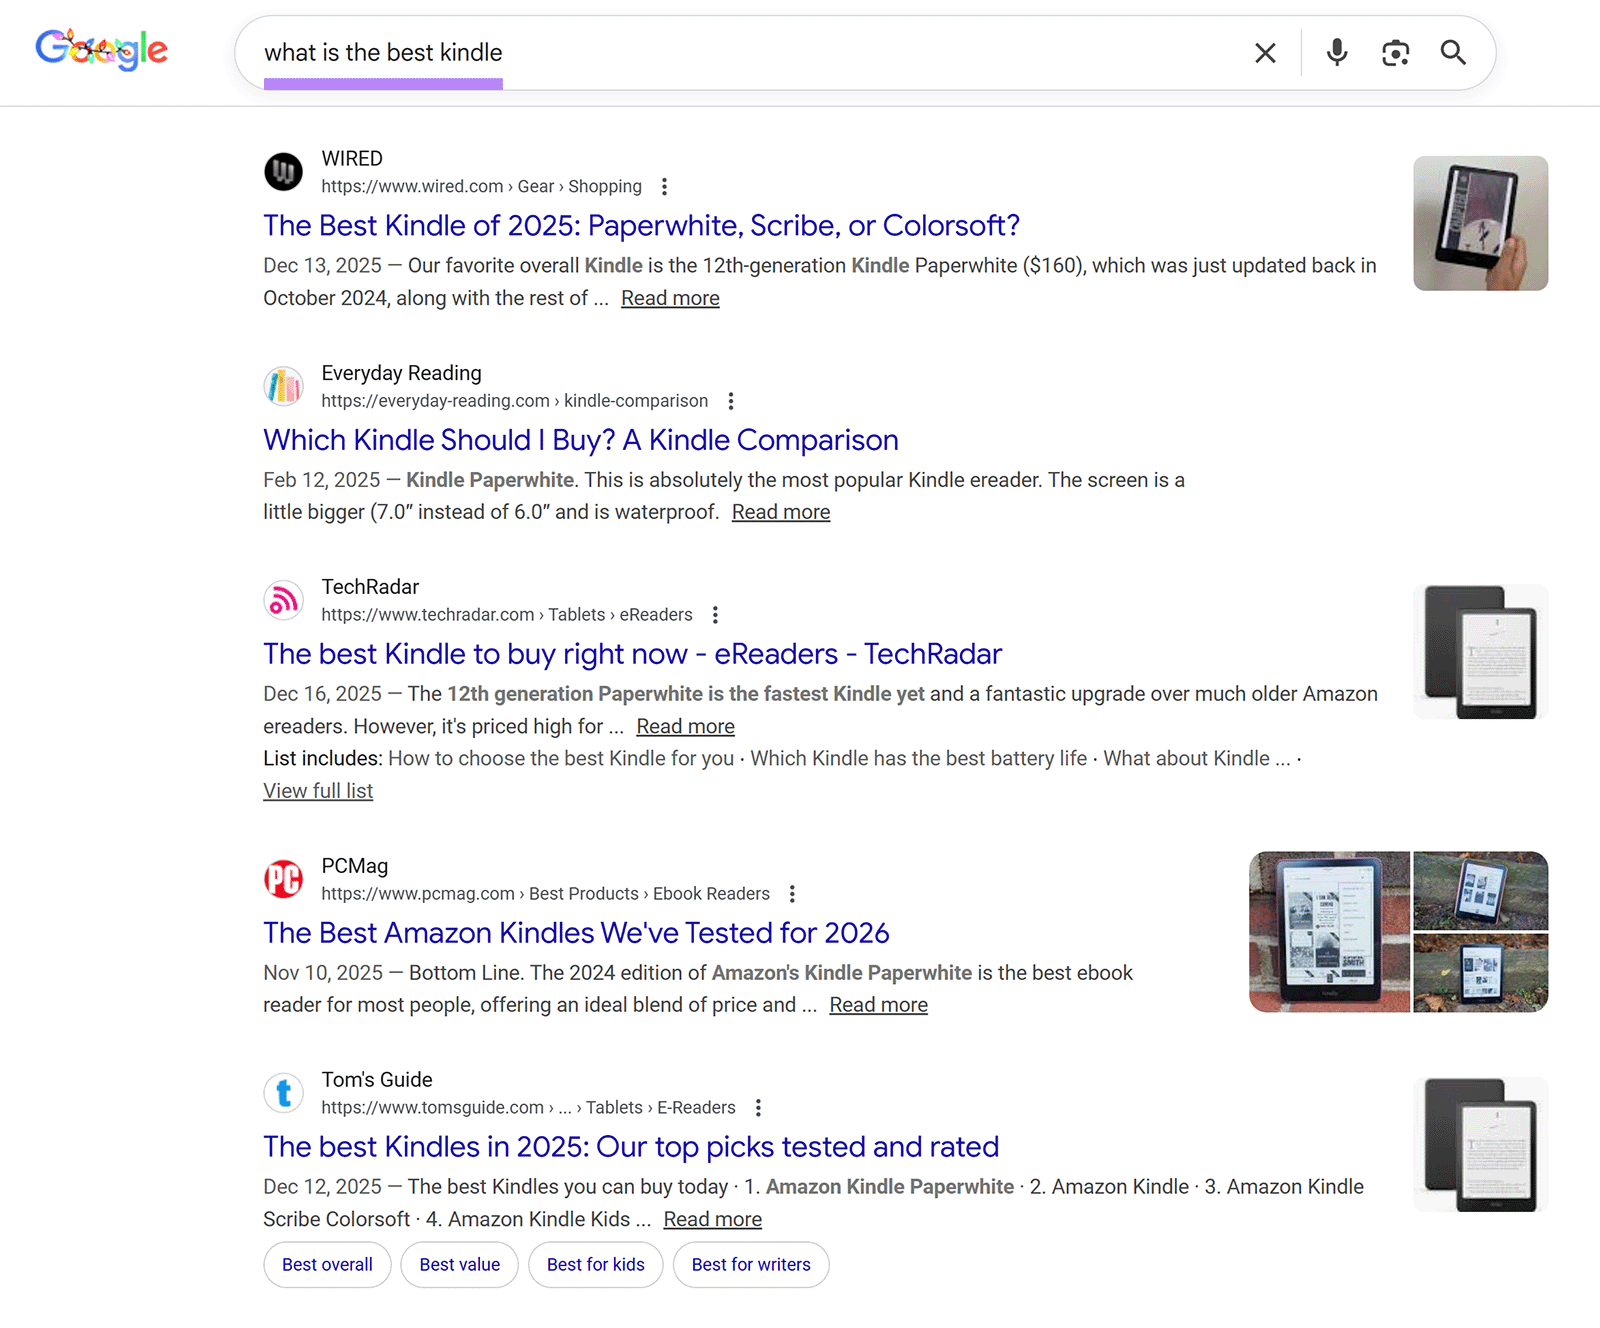
Task: Toggle the Best value filter chip
Action: [x=459, y=1264]
